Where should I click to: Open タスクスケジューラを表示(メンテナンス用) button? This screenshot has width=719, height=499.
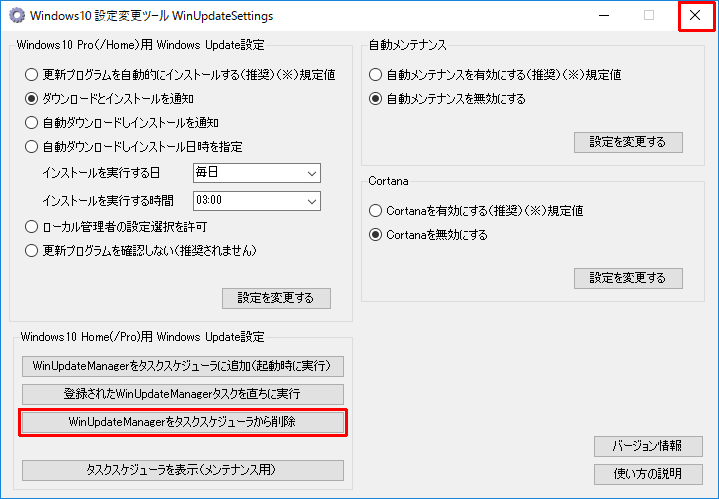click(x=183, y=470)
